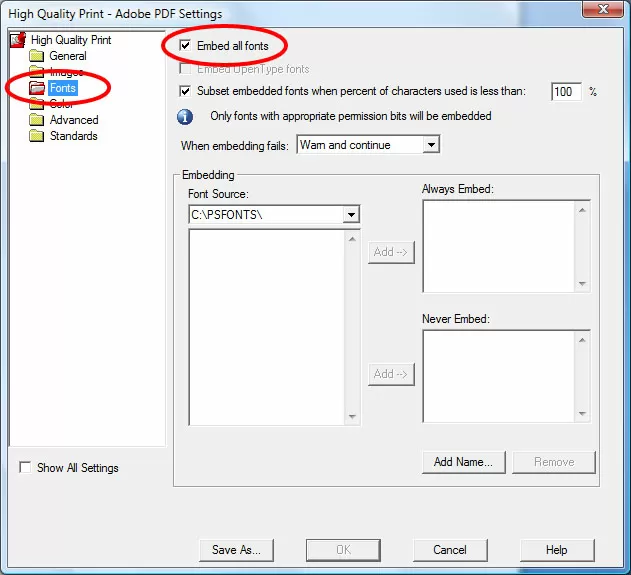Click the blue info icon
The image size is (631, 575).
coord(185,117)
